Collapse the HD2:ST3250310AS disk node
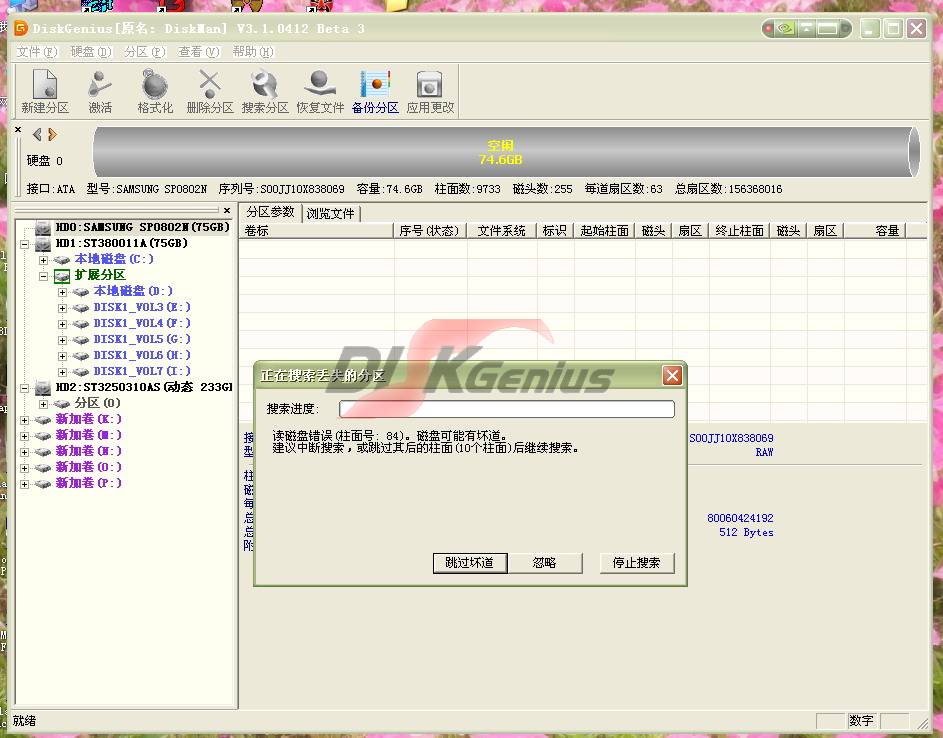The height and width of the screenshot is (738, 943). point(24,388)
